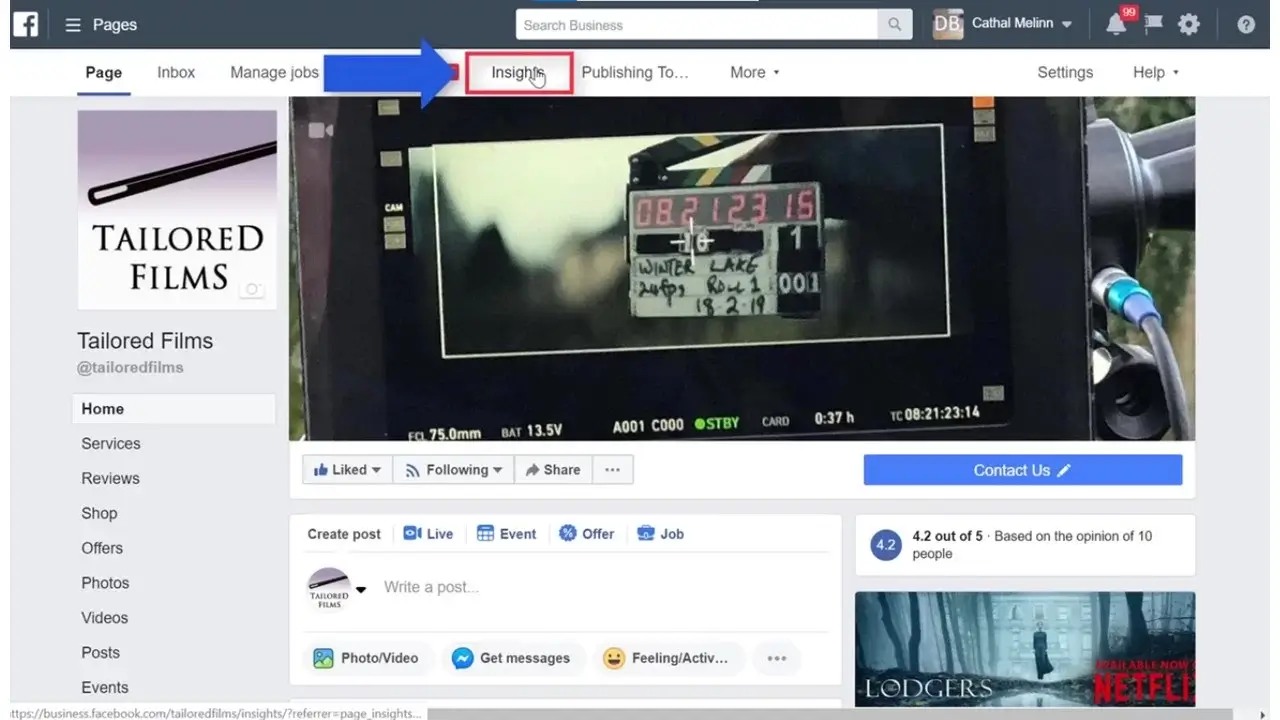Click the video camera icon on cover
The width and height of the screenshot is (1280, 720).
click(x=320, y=130)
